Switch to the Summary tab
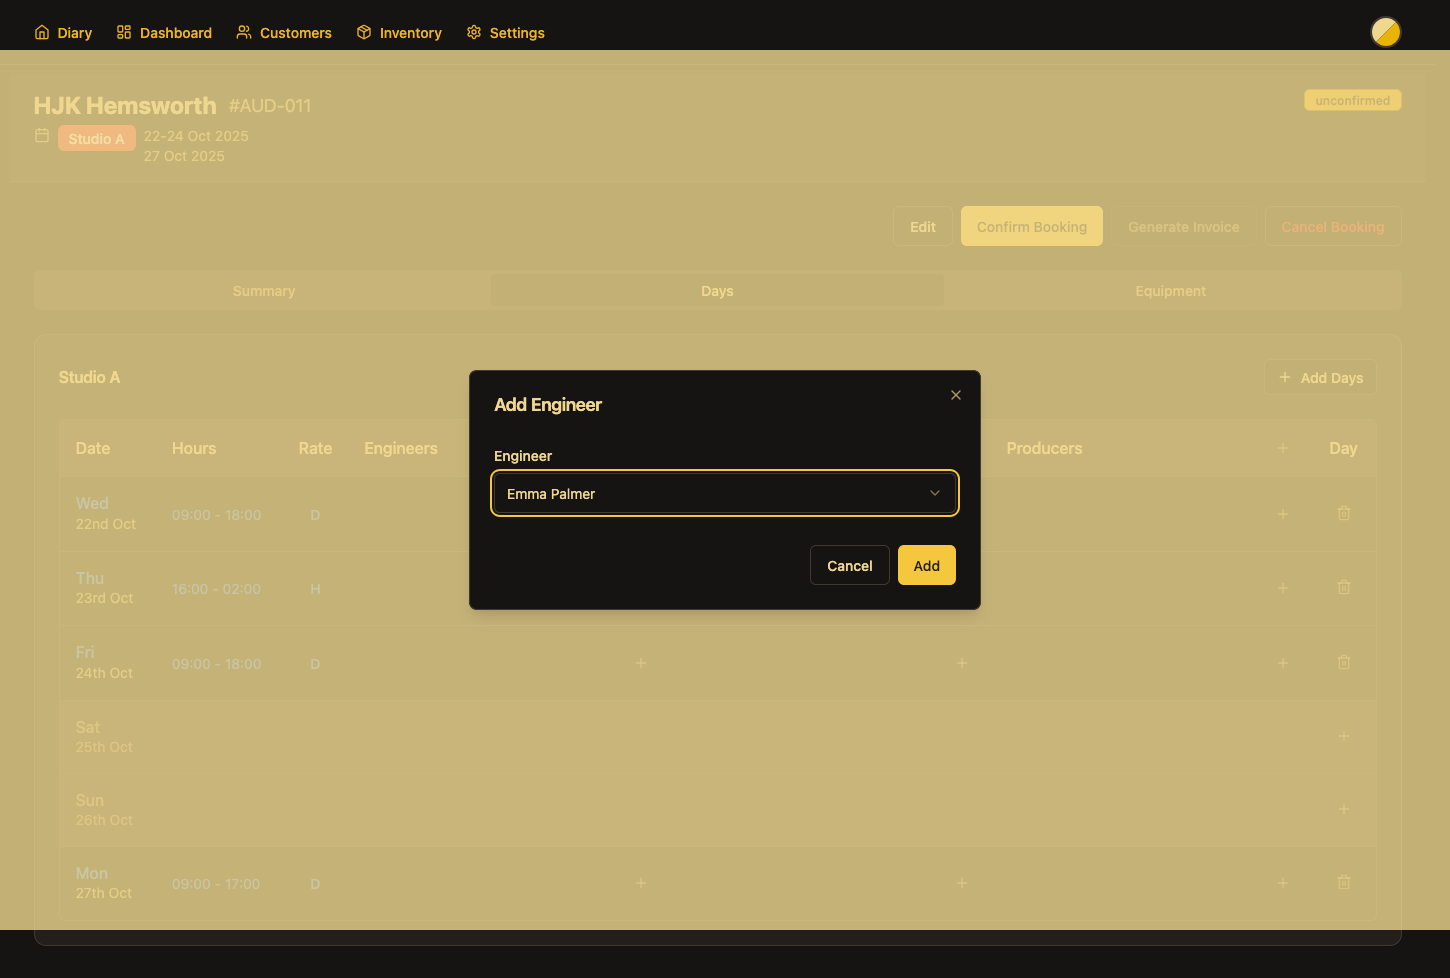1450x978 pixels. point(264,291)
